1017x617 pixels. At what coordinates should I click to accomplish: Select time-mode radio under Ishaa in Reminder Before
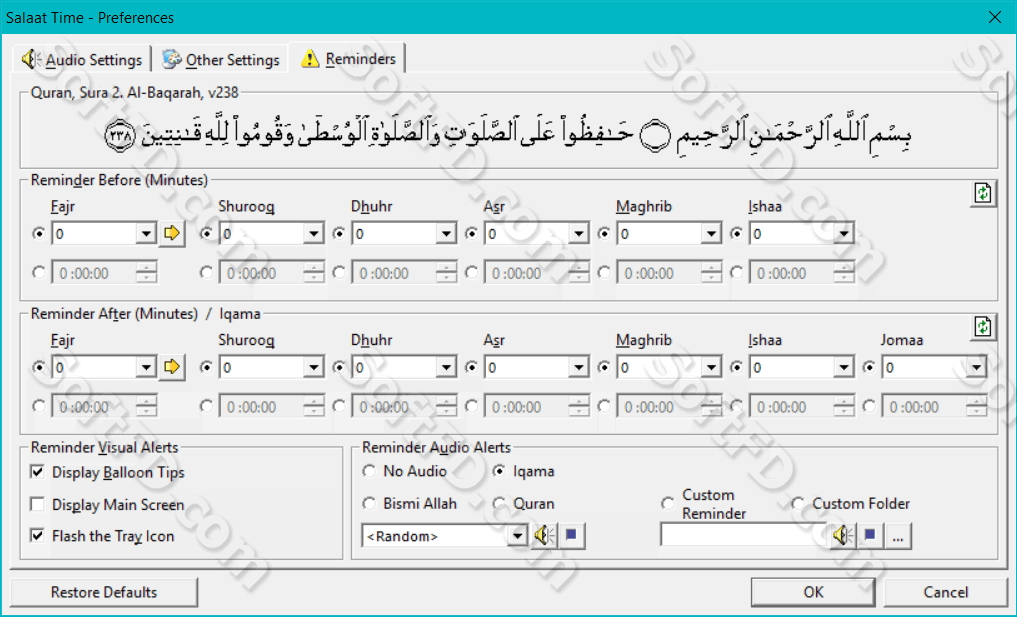pos(736,272)
